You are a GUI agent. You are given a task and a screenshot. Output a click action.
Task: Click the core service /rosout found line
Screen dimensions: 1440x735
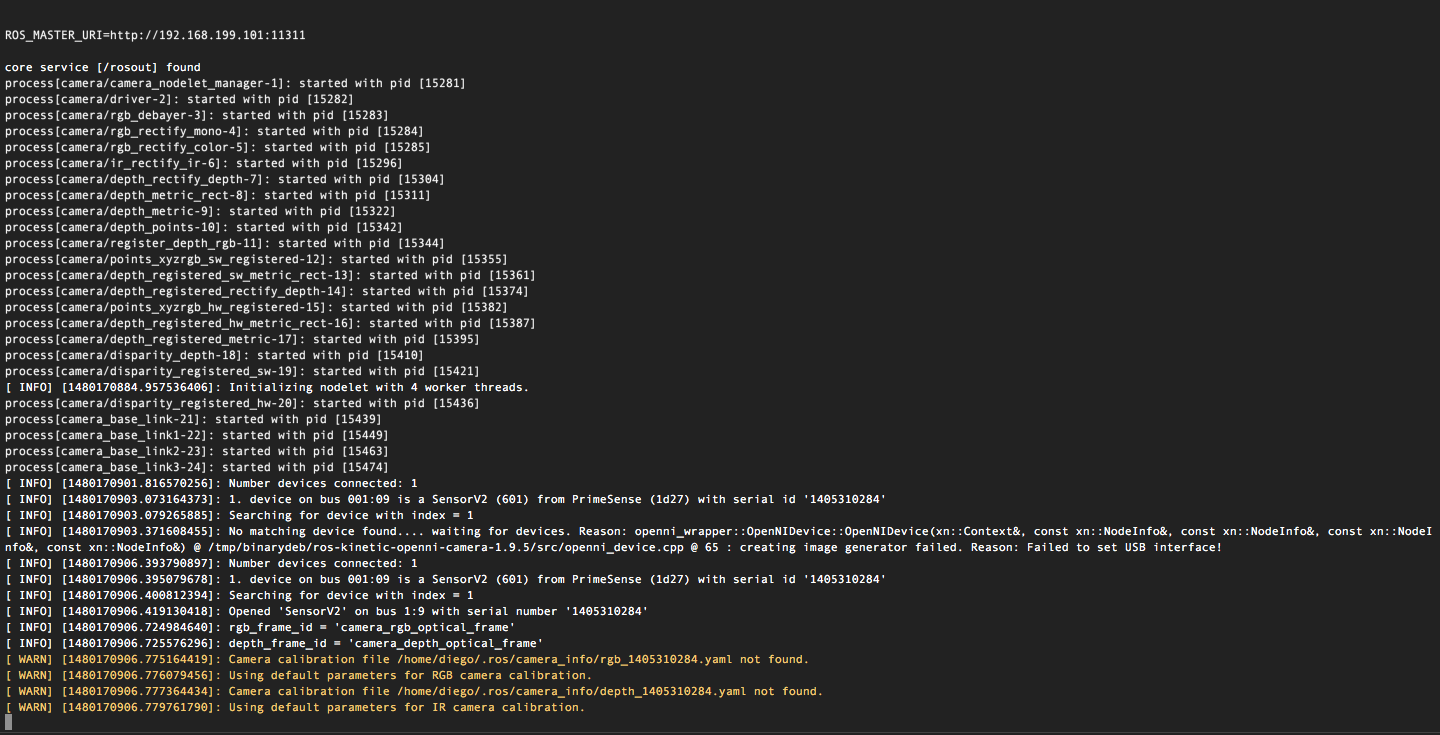103,67
